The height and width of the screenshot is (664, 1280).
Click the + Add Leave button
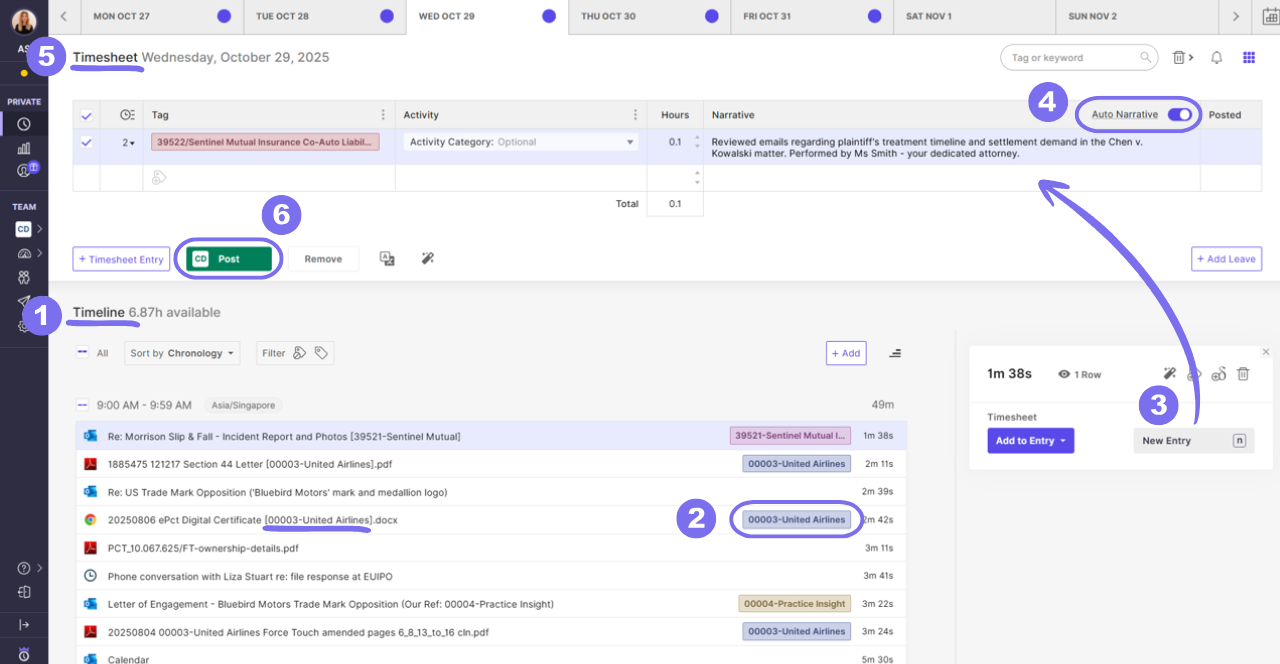tap(1226, 258)
